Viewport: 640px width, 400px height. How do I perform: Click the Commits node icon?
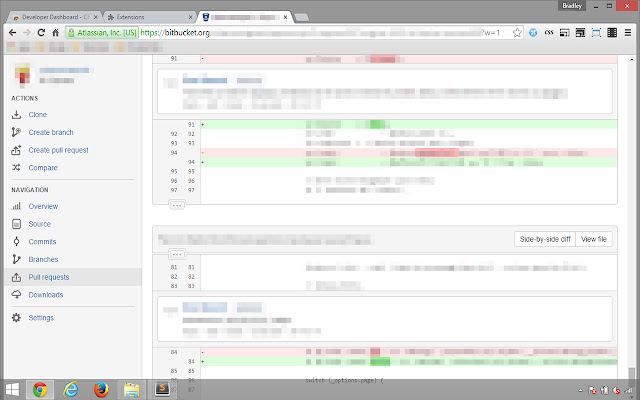tap(16, 242)
